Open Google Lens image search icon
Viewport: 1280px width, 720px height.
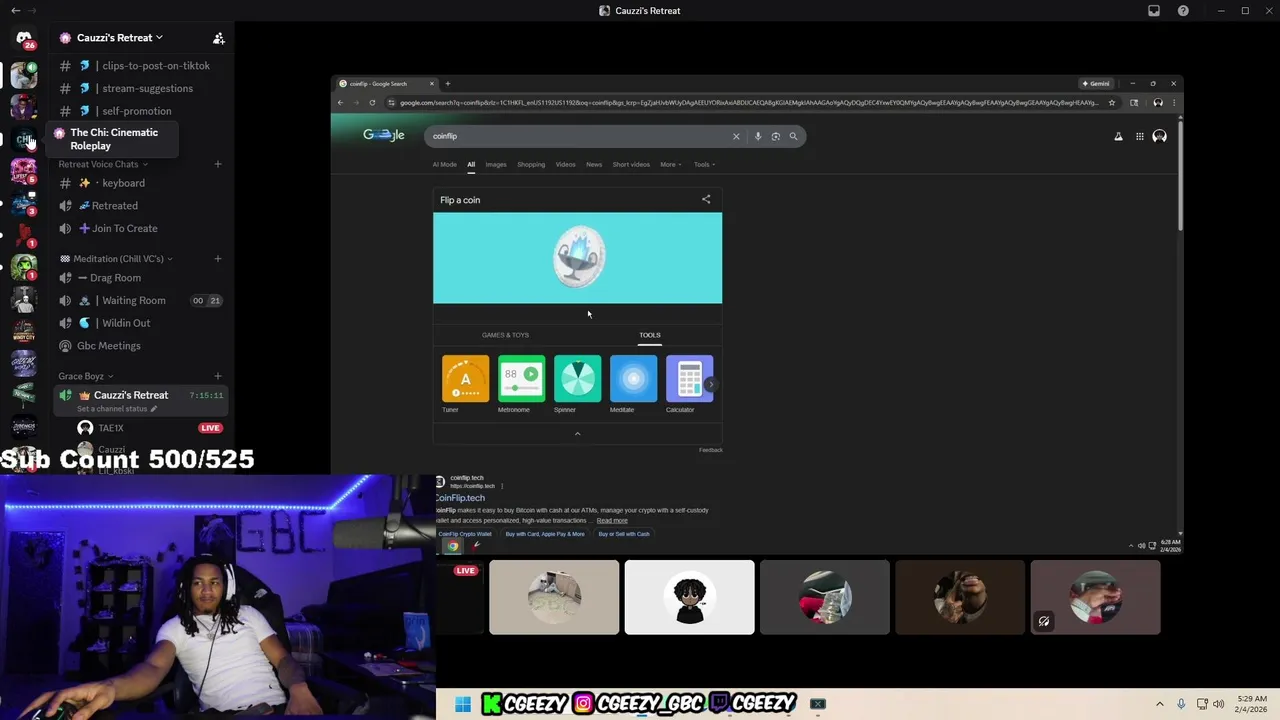775,136
